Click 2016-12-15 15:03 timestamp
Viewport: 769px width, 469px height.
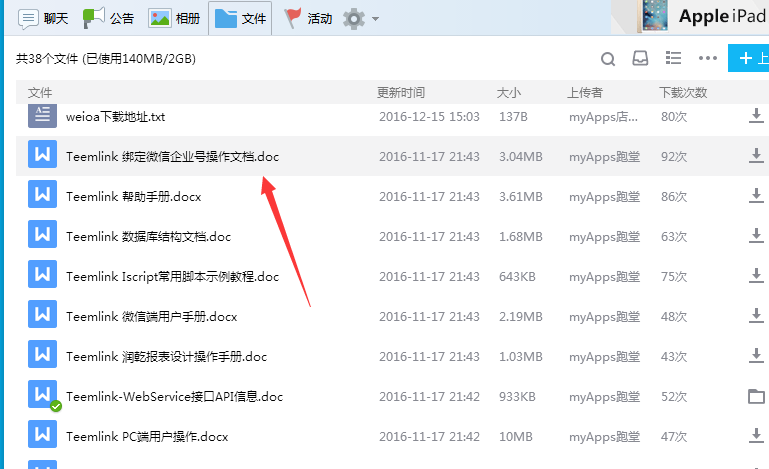[429, 117]
